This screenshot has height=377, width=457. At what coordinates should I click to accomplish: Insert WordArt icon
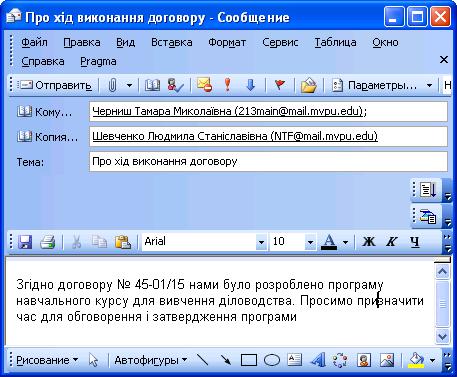coord(318,360)
